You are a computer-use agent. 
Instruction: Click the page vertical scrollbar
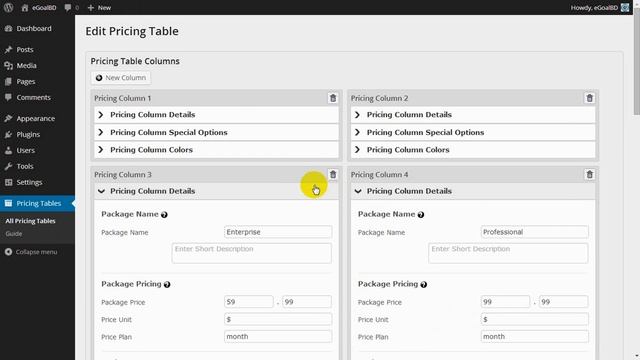pos(636,61)
